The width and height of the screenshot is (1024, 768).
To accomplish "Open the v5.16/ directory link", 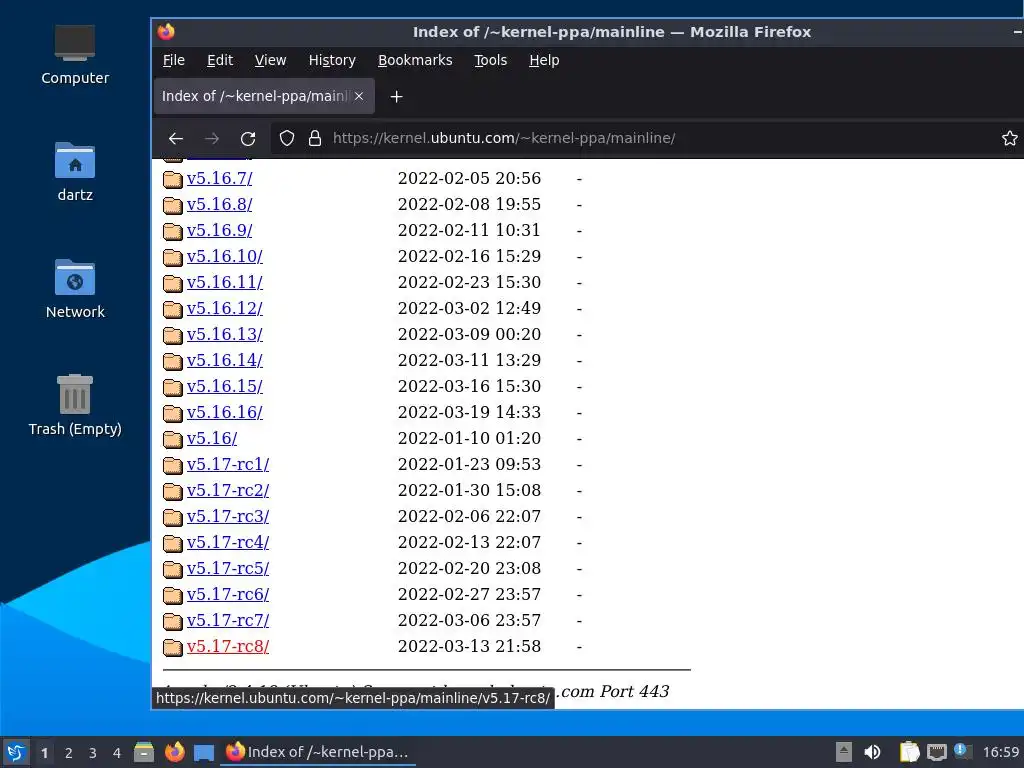I will (x=212, y=438).
